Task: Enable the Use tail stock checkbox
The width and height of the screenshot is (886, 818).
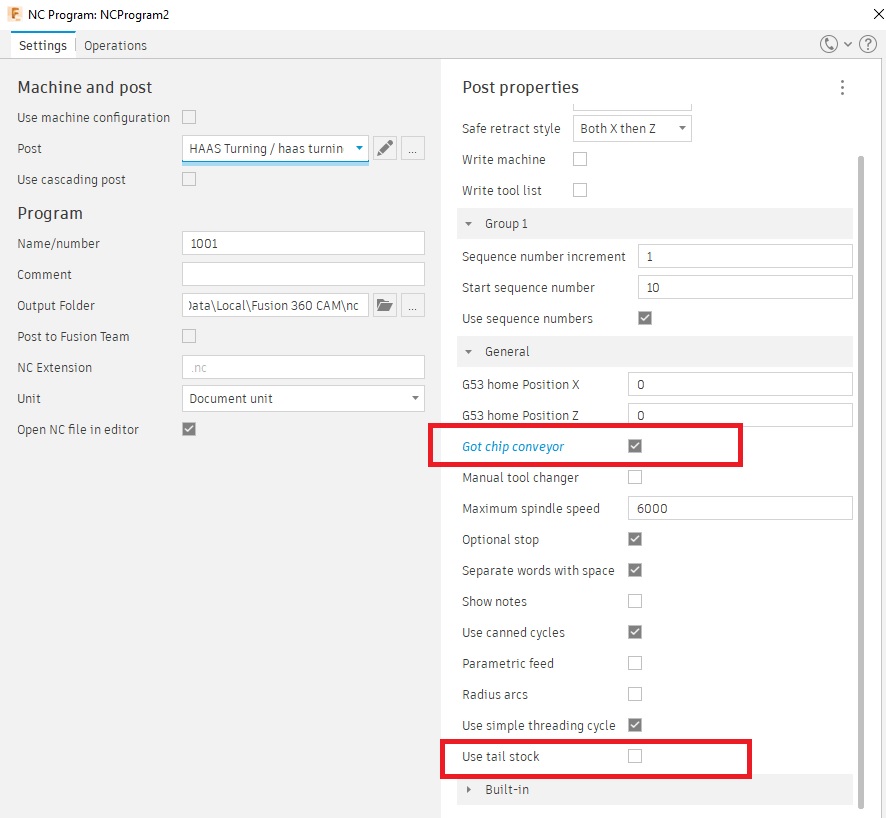Action: click(635, 756)
